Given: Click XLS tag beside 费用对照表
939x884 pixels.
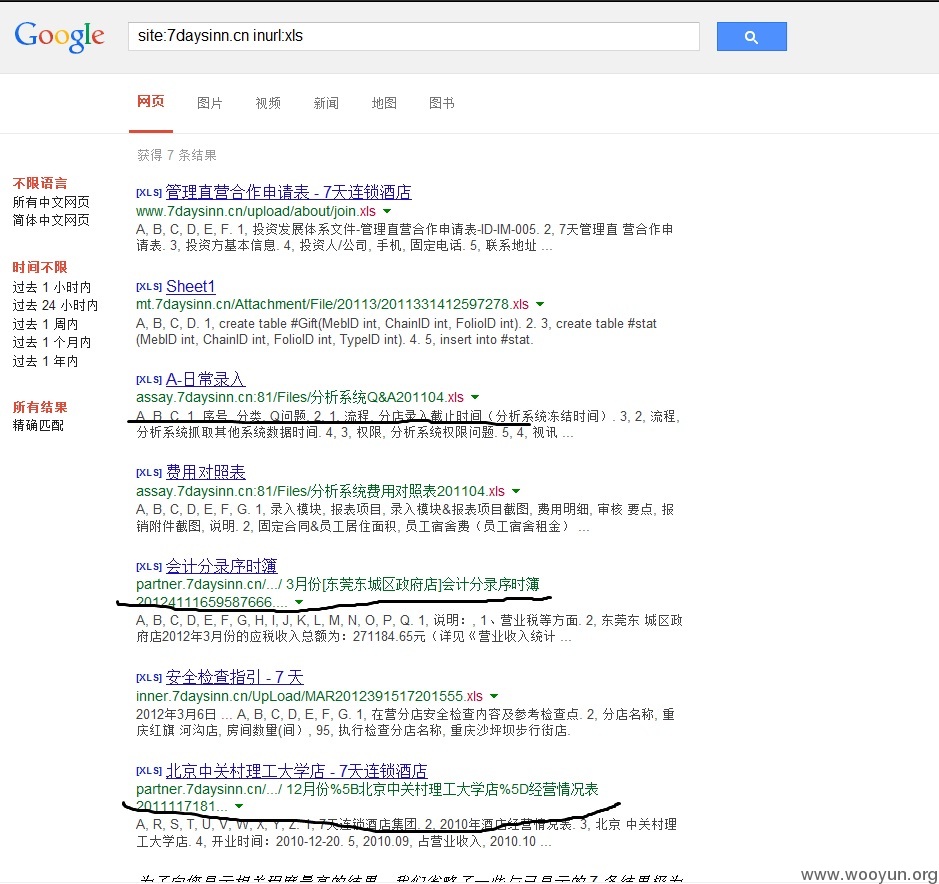Looking at the screenshot, I should (149, 473).
